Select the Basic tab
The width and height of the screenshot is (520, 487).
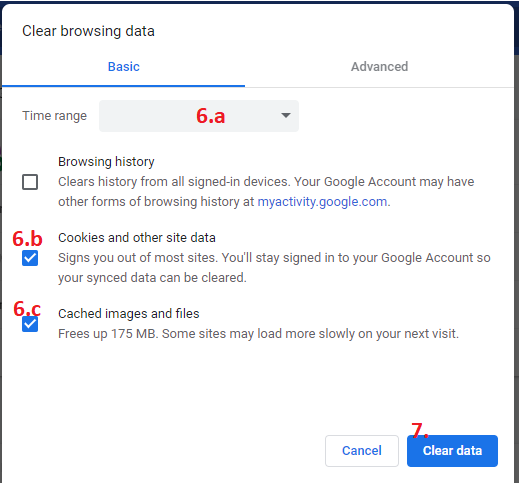point(124,67)
